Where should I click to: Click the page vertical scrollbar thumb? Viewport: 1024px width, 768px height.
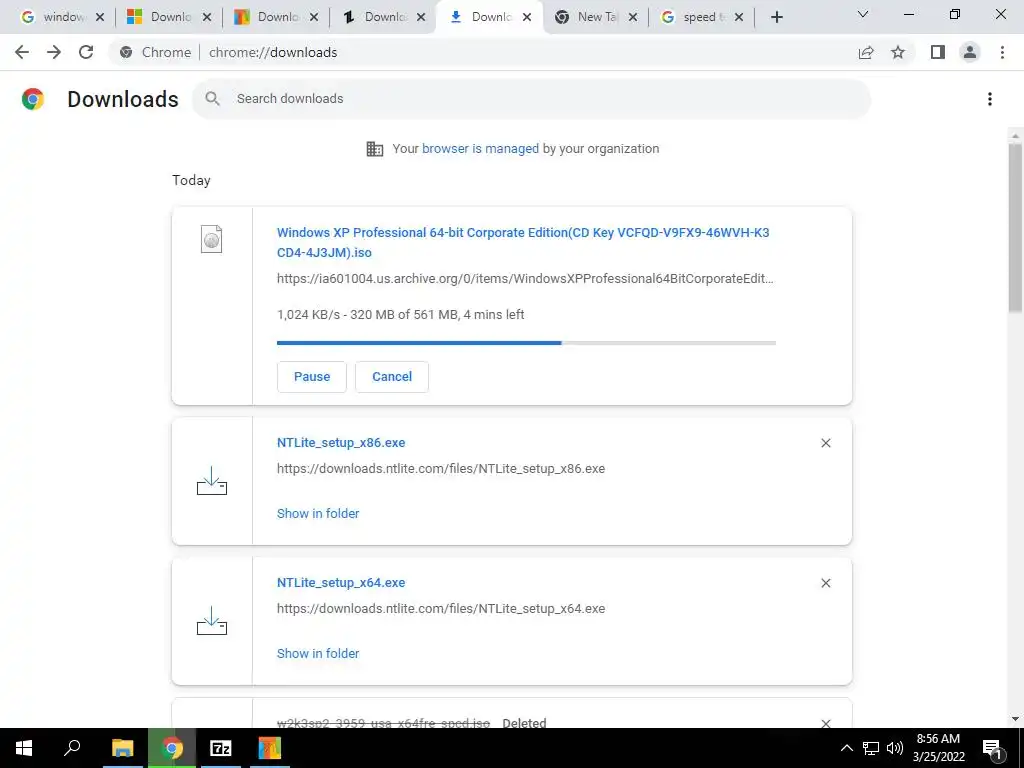pyautogui.click(x=1015, y=229)
